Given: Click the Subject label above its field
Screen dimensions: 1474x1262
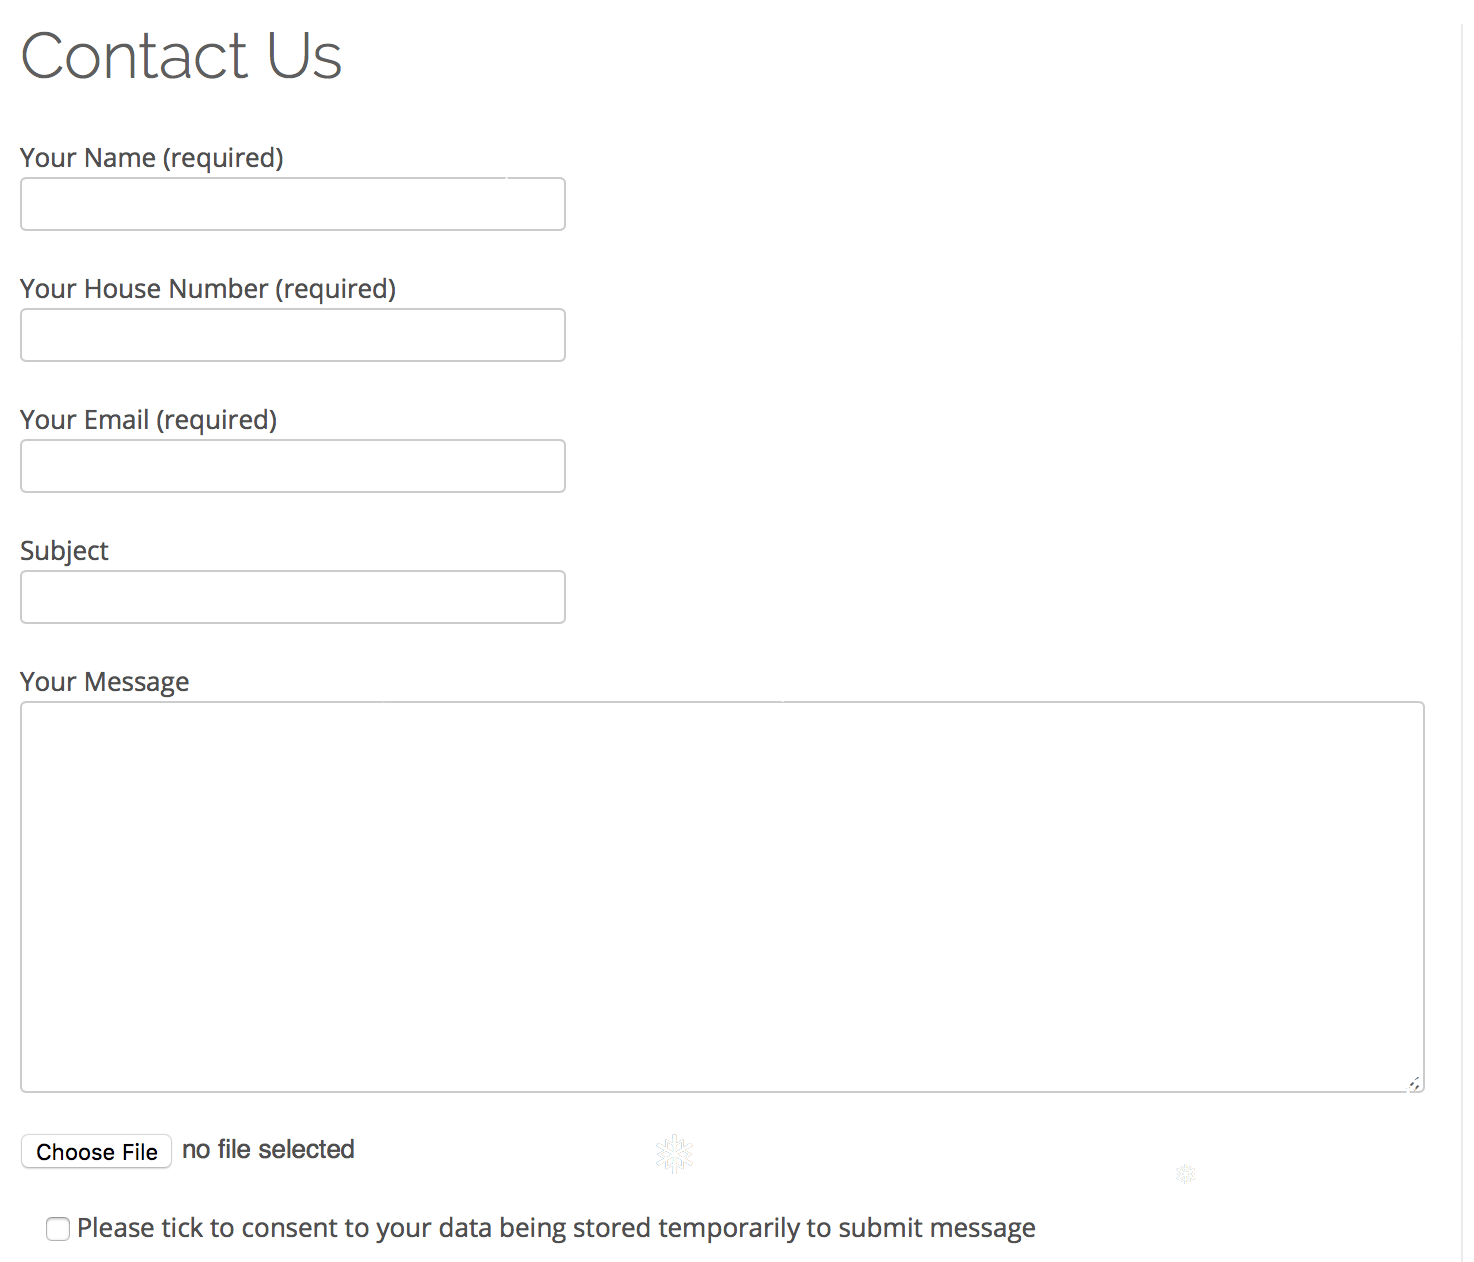Looking at the screenshot, I should [x=64, y=551].
